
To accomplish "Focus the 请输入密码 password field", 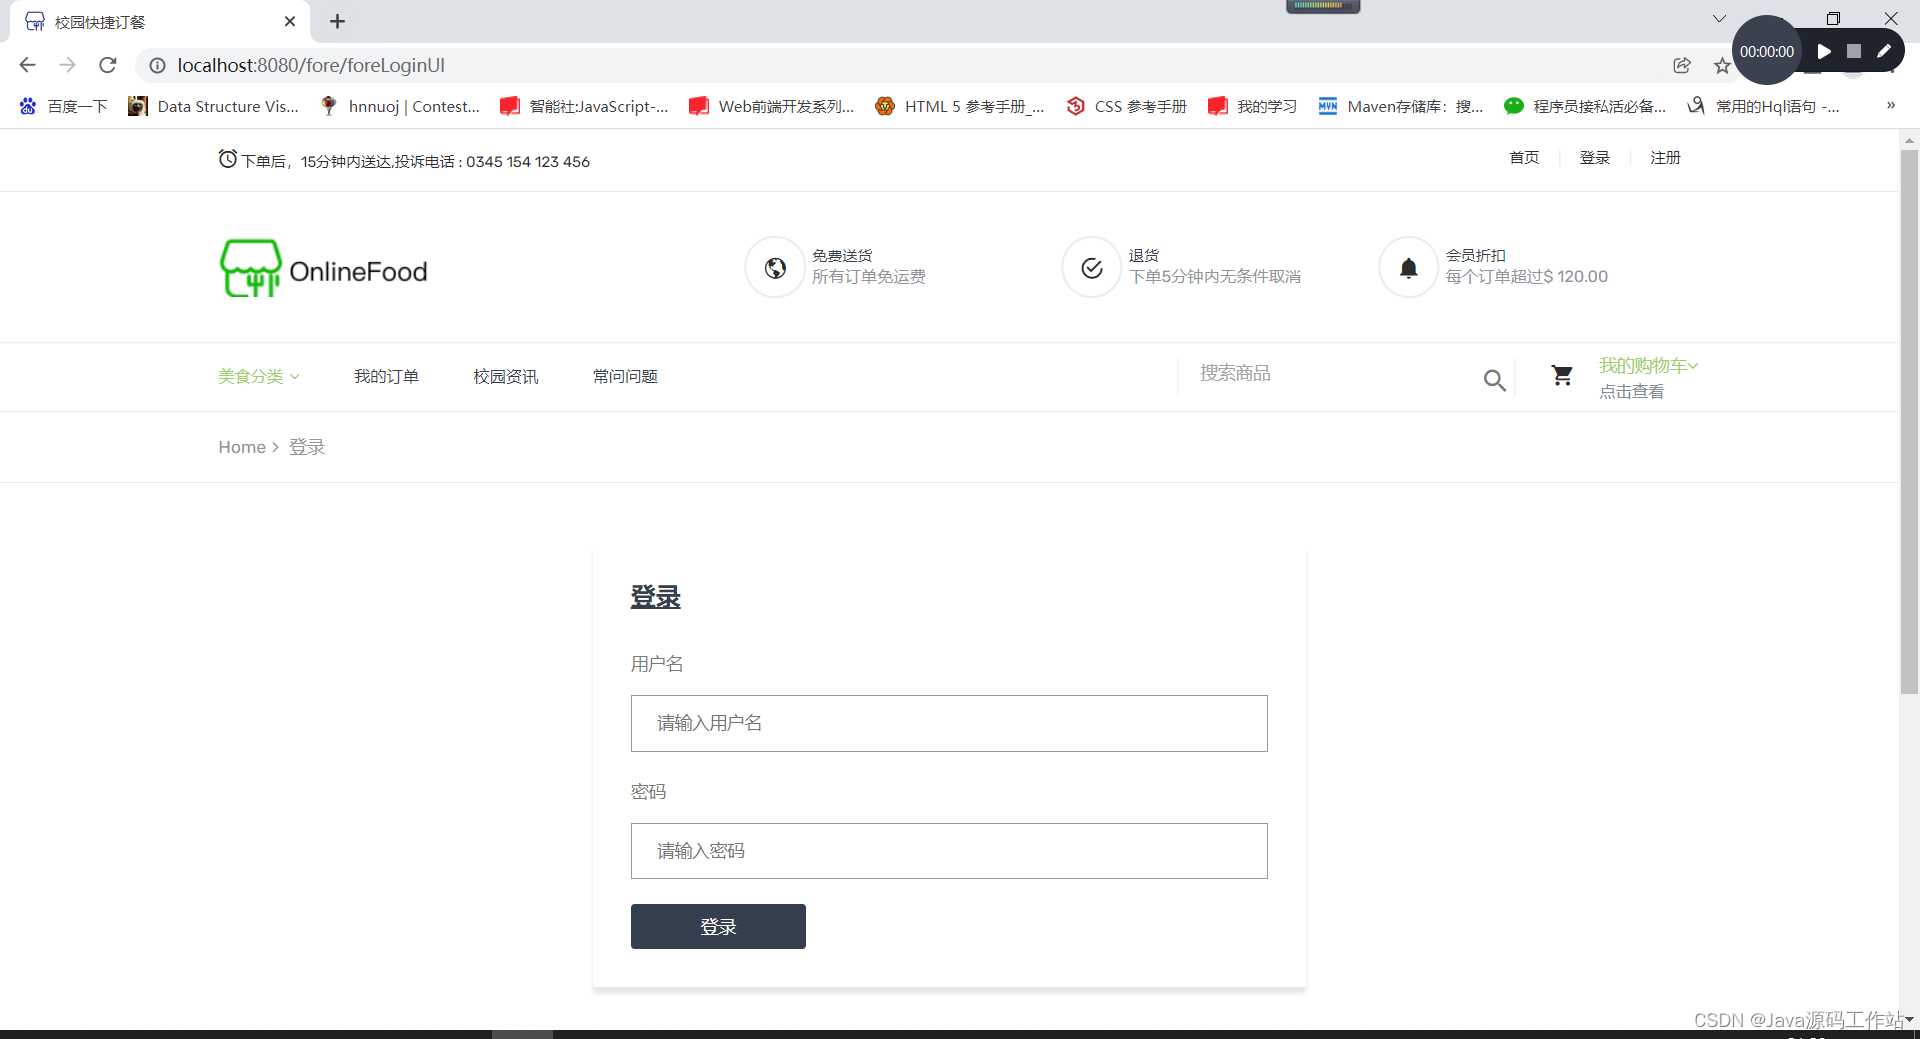I will pos(949,851).
